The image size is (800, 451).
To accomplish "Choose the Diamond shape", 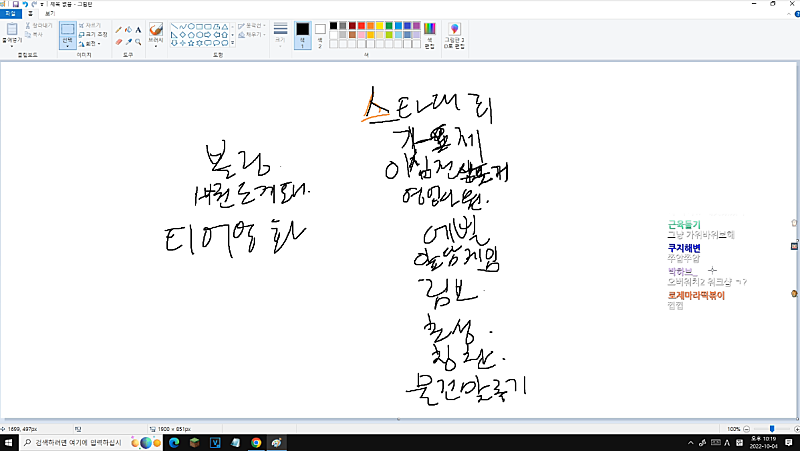I will coord(183,35).
